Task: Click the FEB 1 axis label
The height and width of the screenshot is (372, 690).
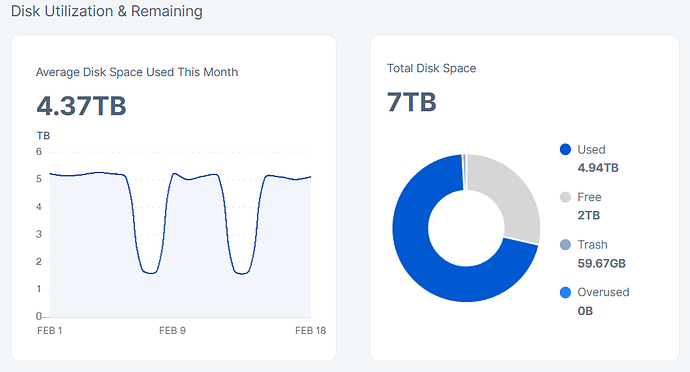Action: click(x=50, y=331)
